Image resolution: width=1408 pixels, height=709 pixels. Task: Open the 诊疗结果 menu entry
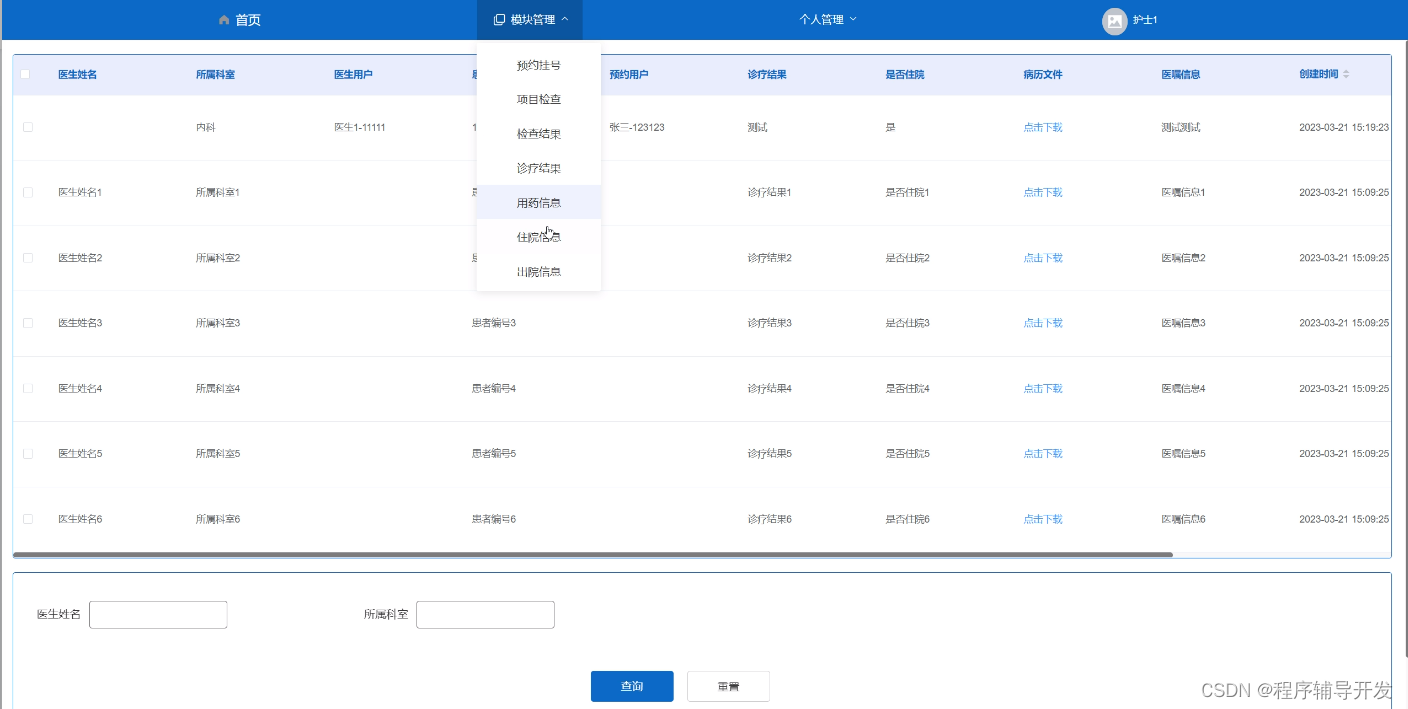coord(539,168)
